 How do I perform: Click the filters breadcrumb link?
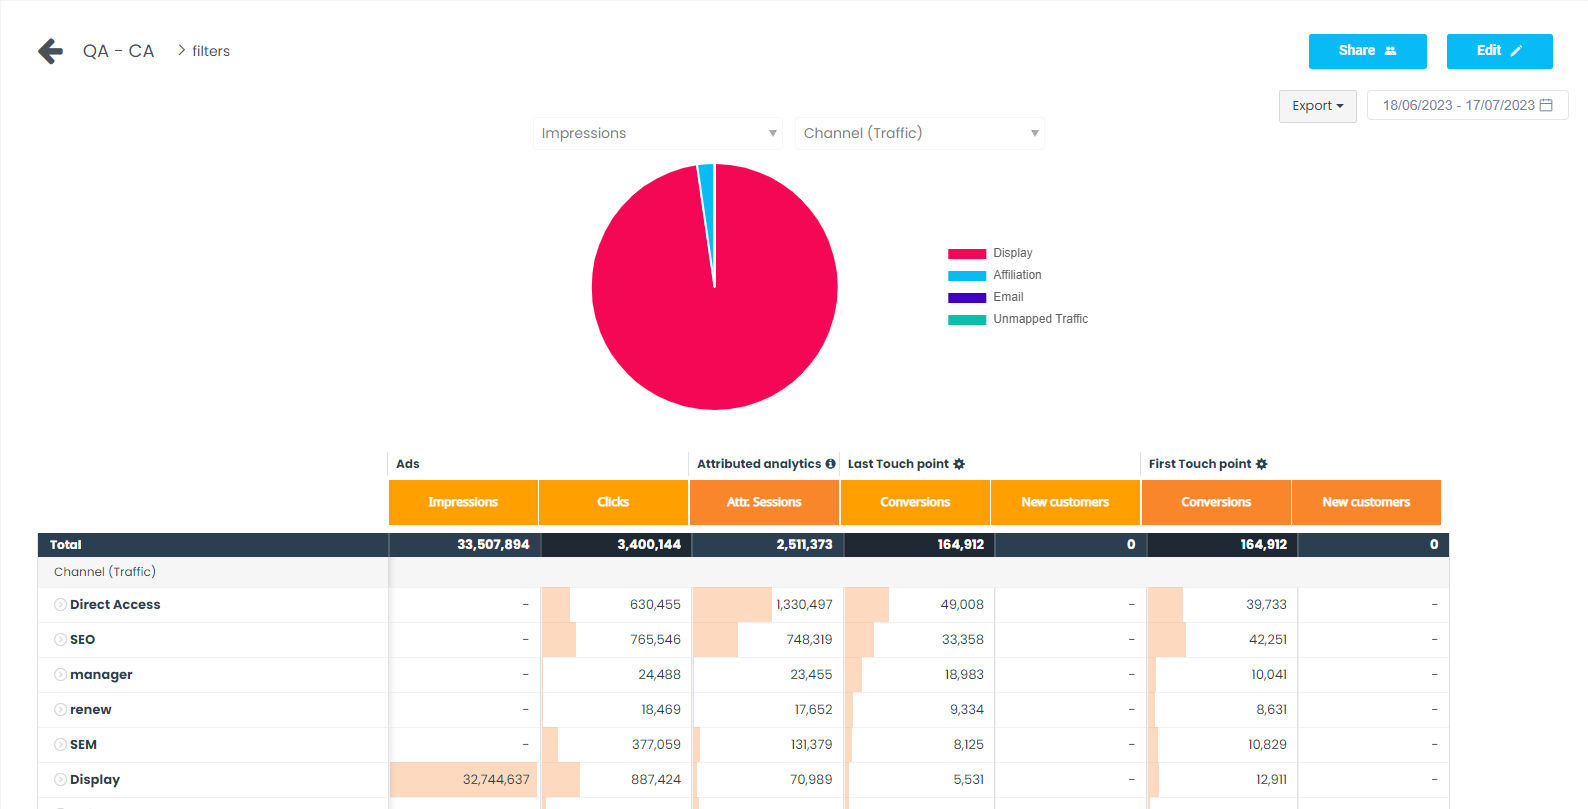[x=210, y=51]
